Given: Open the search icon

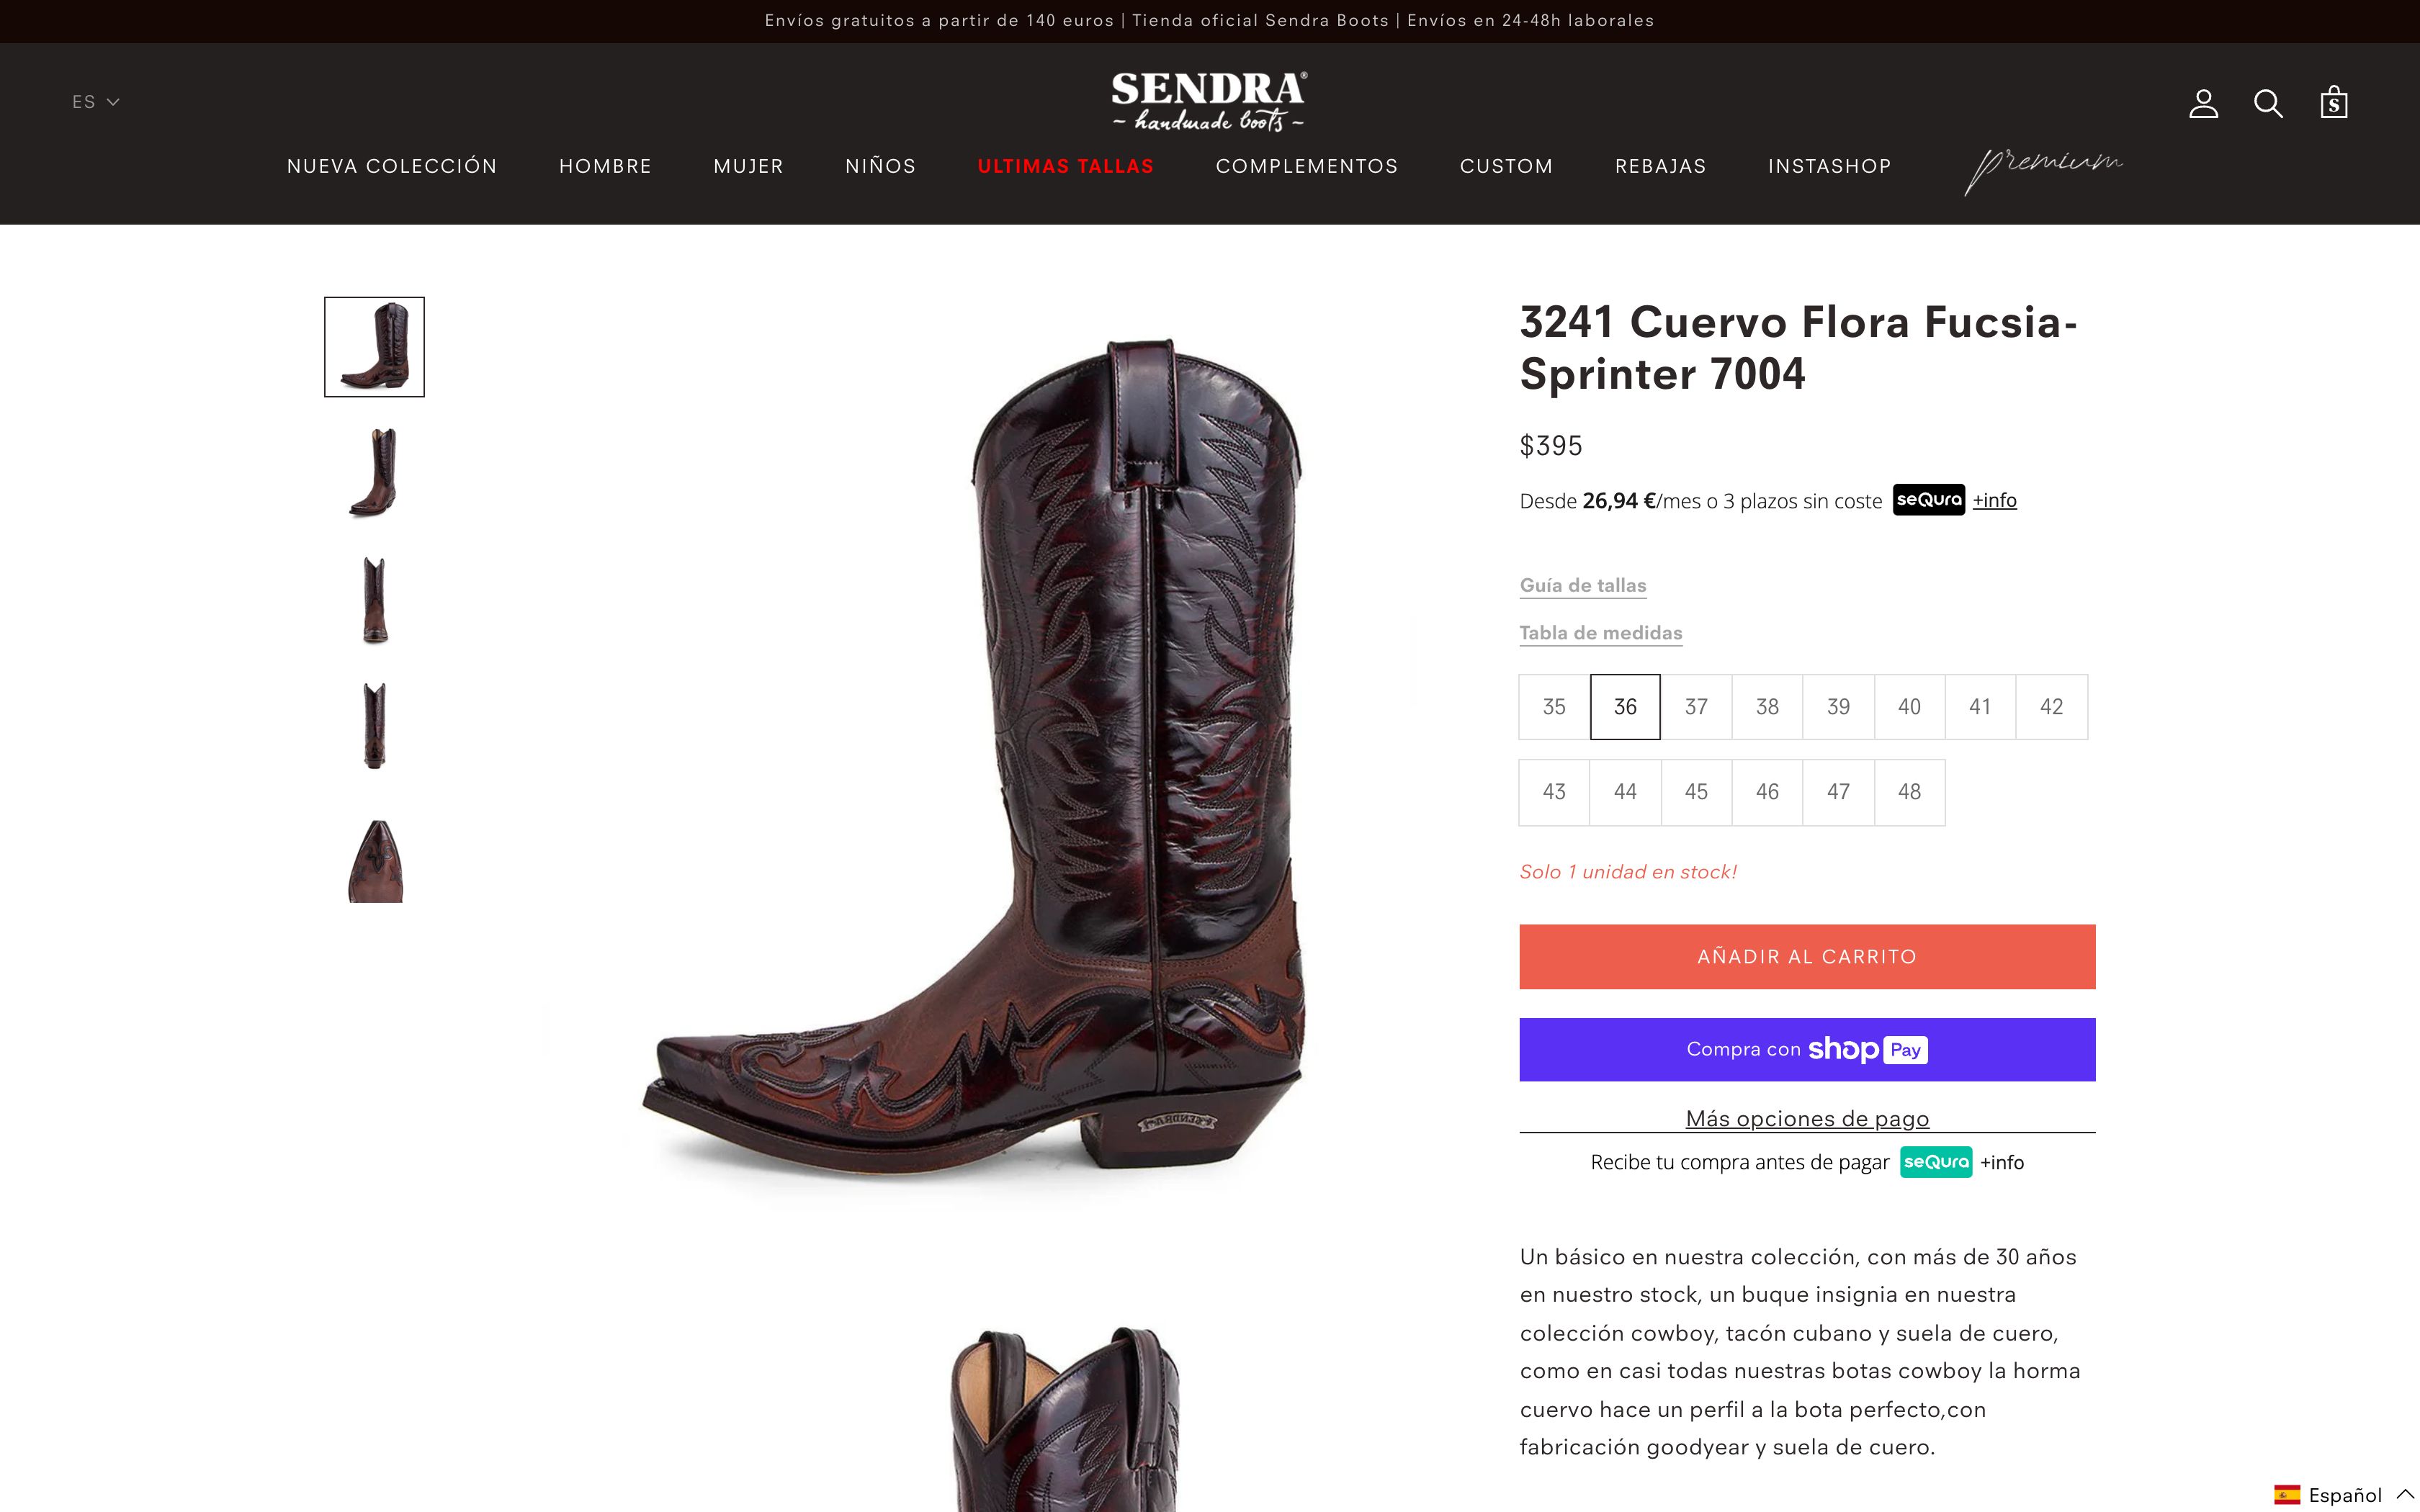Looking at the screenshot, I should [2269, 102].
